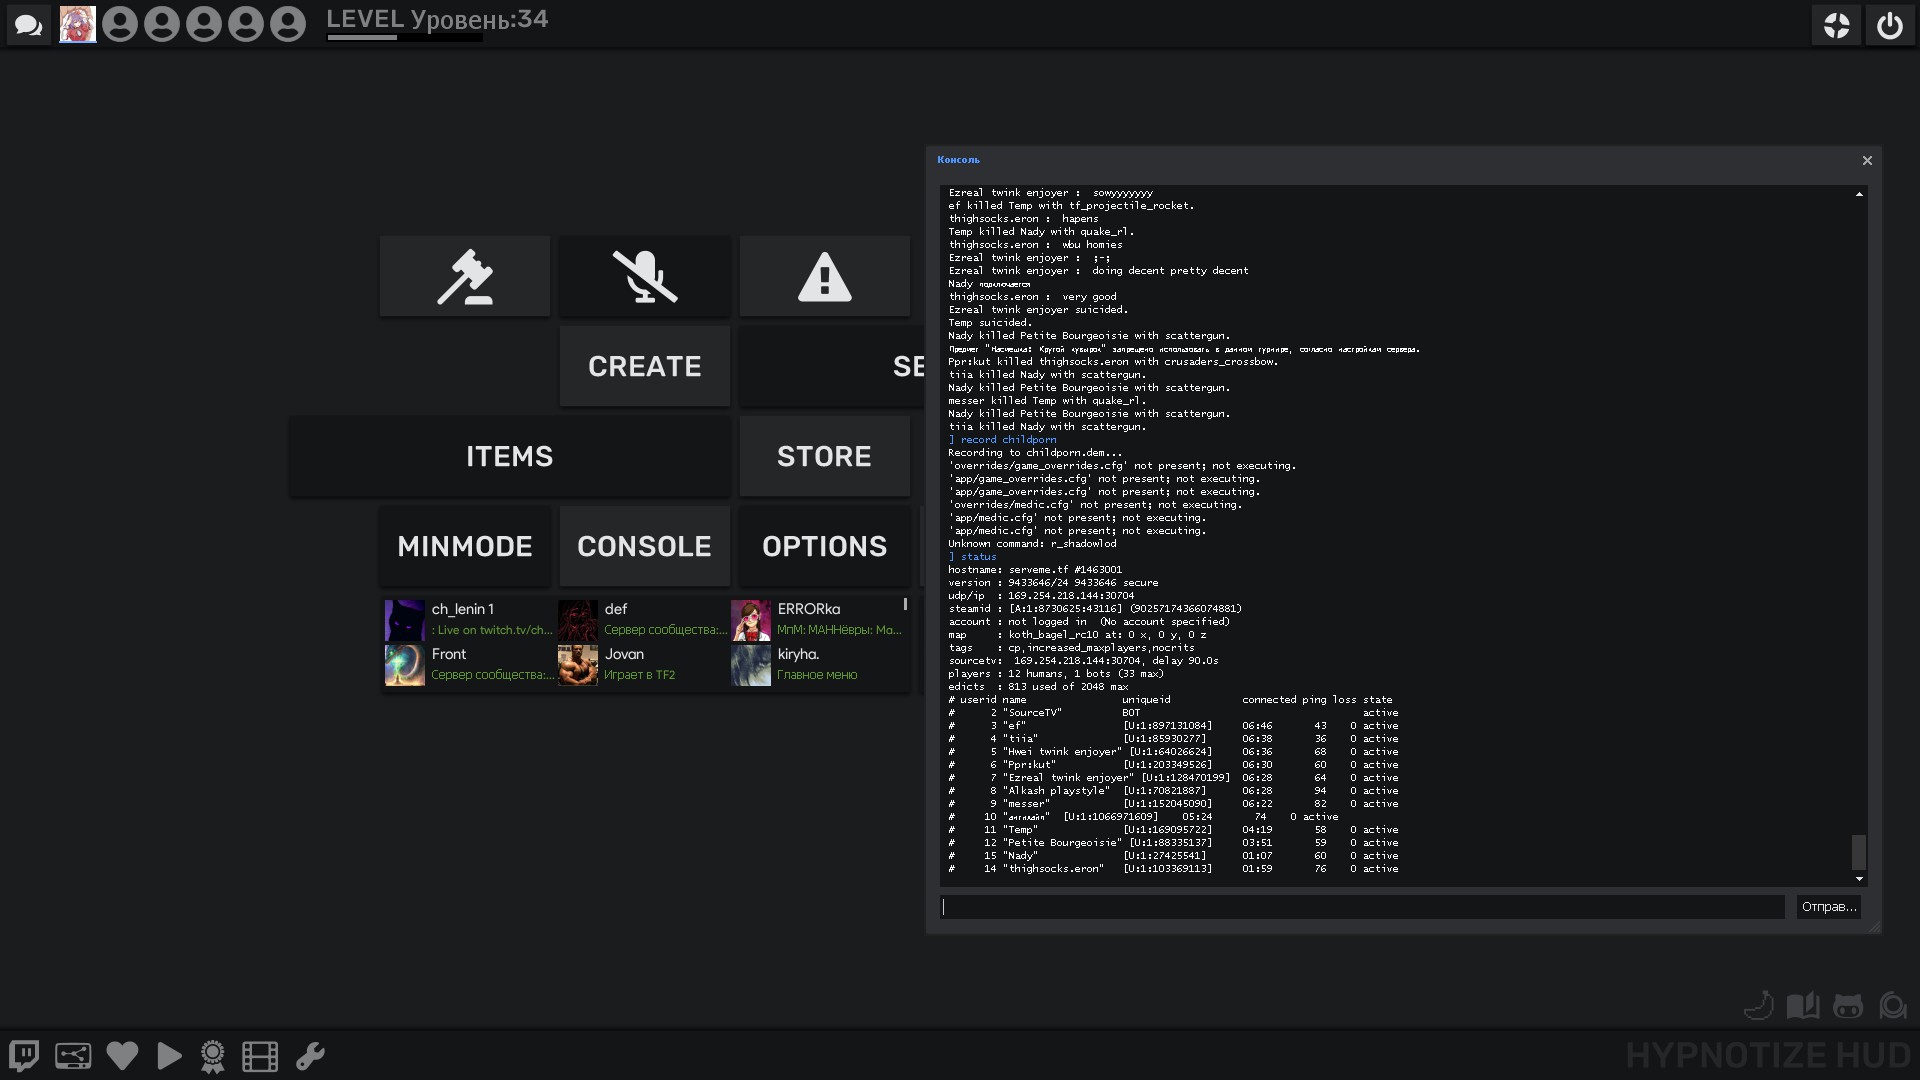
Task: Click the GameBanana banana icon
Action: (1759, 1005)
